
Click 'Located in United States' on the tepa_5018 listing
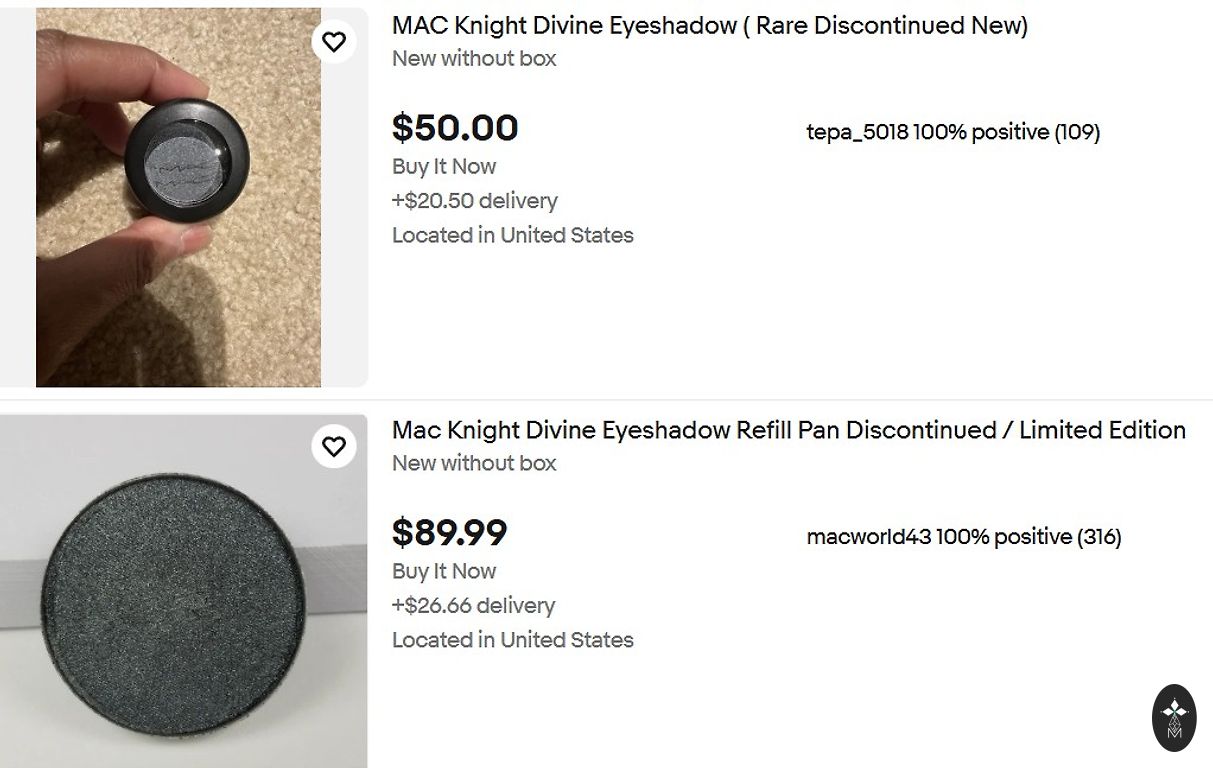click(x=512, y=236)
